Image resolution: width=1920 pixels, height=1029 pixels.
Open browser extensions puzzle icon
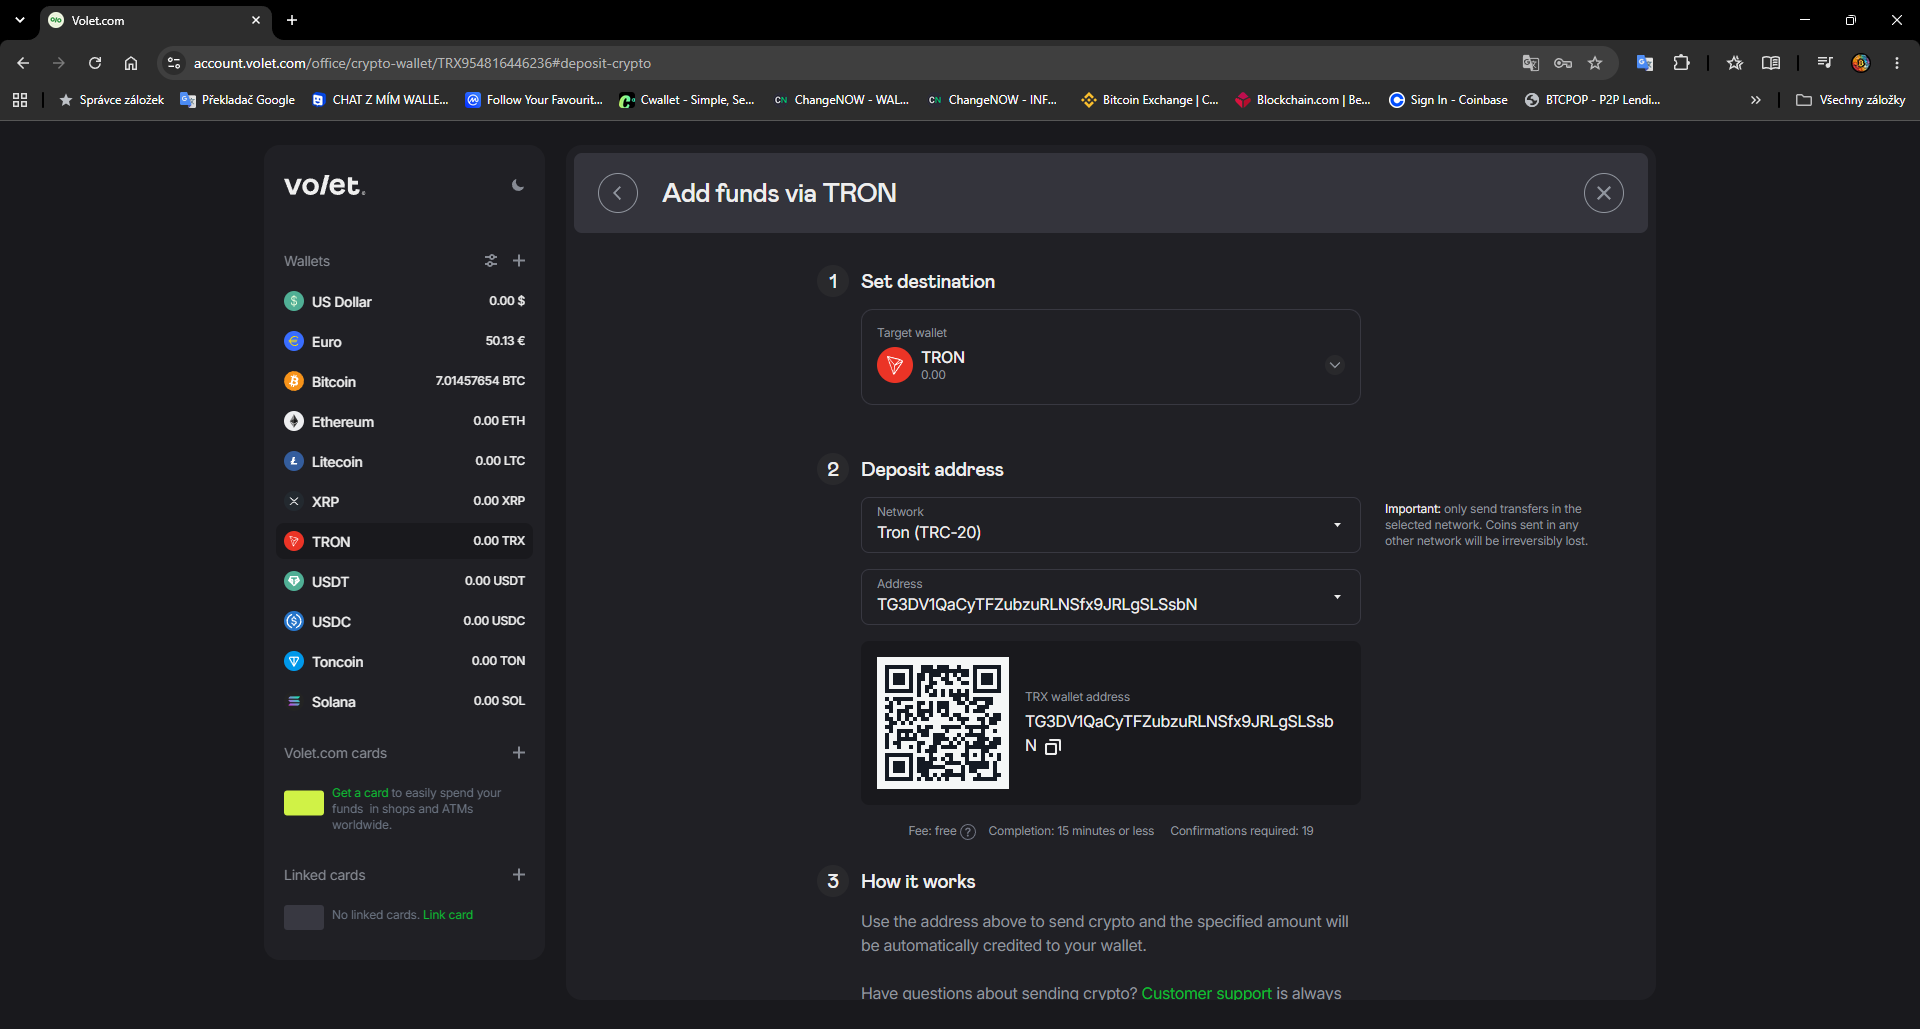point(1682,63)
